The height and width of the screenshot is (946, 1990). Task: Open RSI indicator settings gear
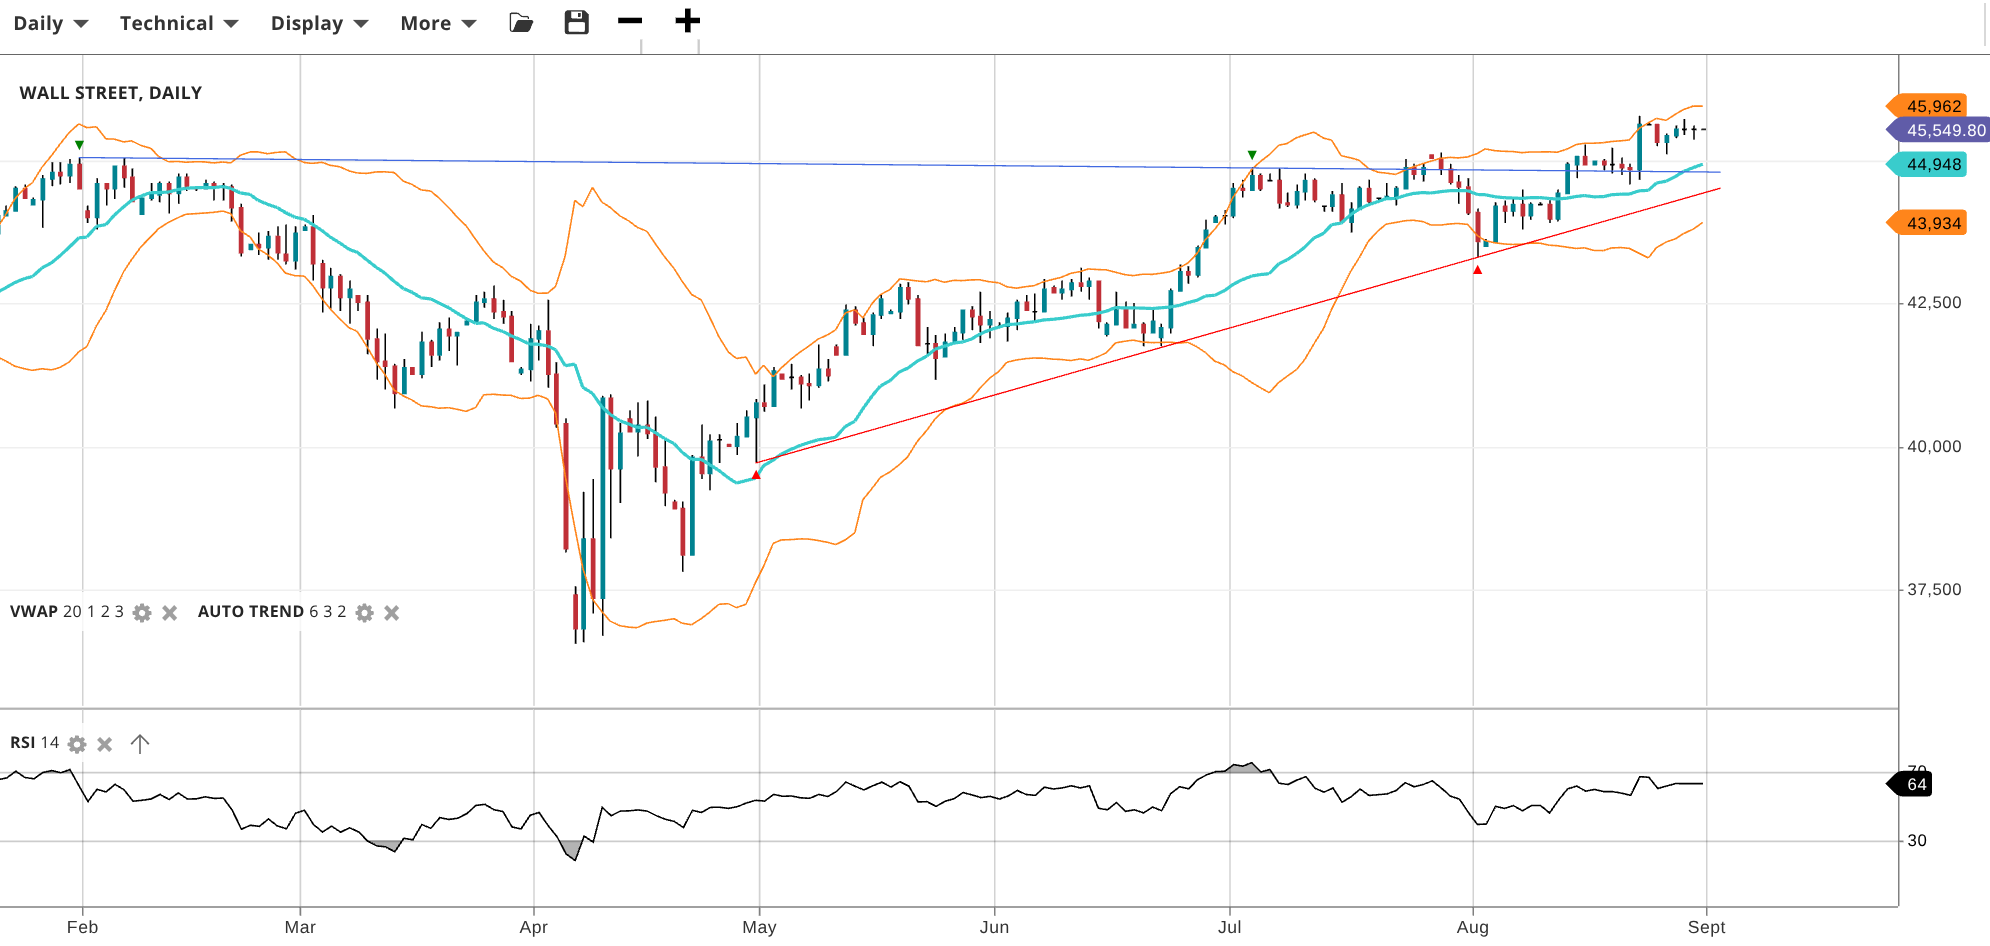click(77, 744)
